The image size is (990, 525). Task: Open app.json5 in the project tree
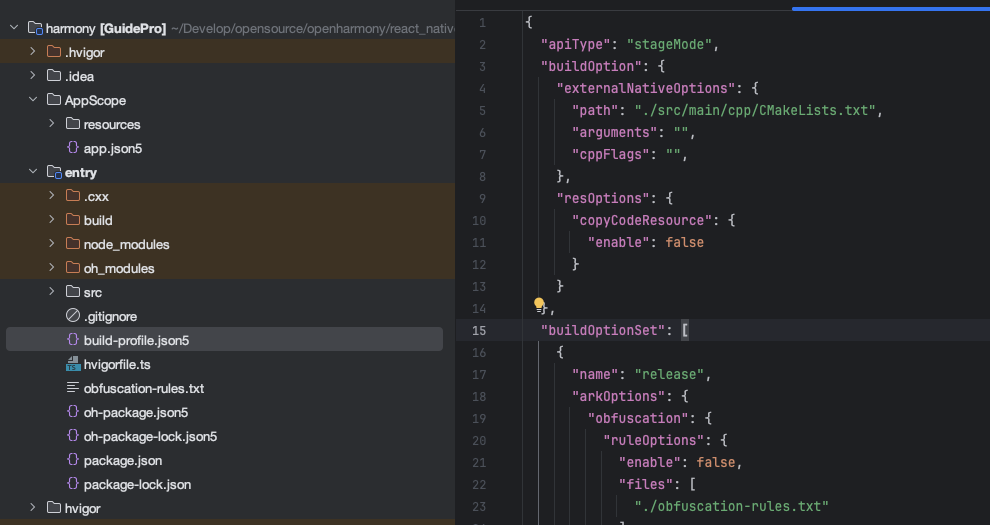pos(113,148)
